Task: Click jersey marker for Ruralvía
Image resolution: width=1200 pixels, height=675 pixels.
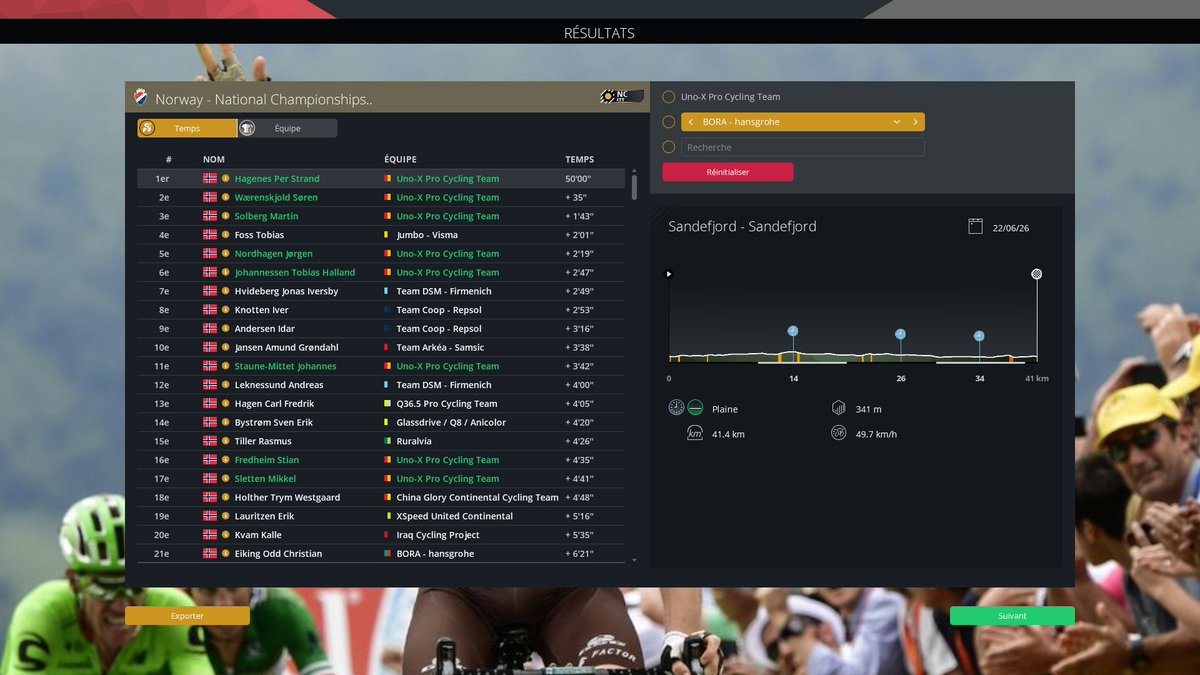Action: pyautogui.click(x=387, y=441)
